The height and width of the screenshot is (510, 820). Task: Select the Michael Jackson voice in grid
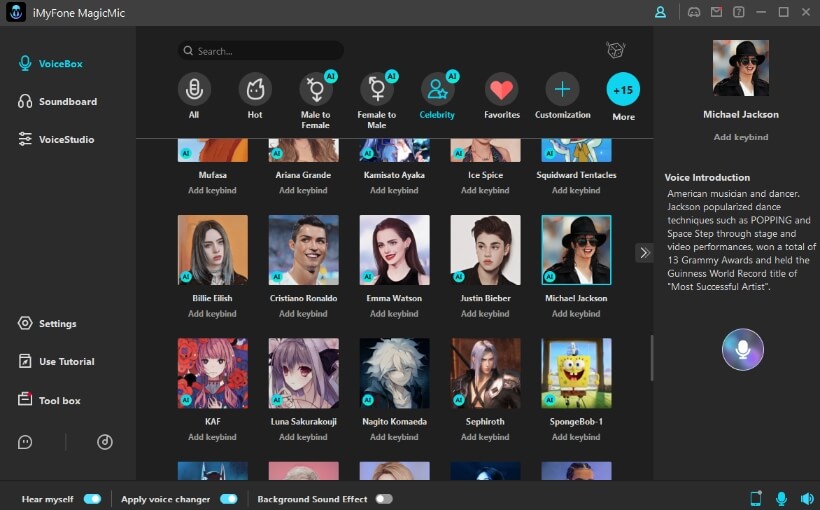coord(576,250)
